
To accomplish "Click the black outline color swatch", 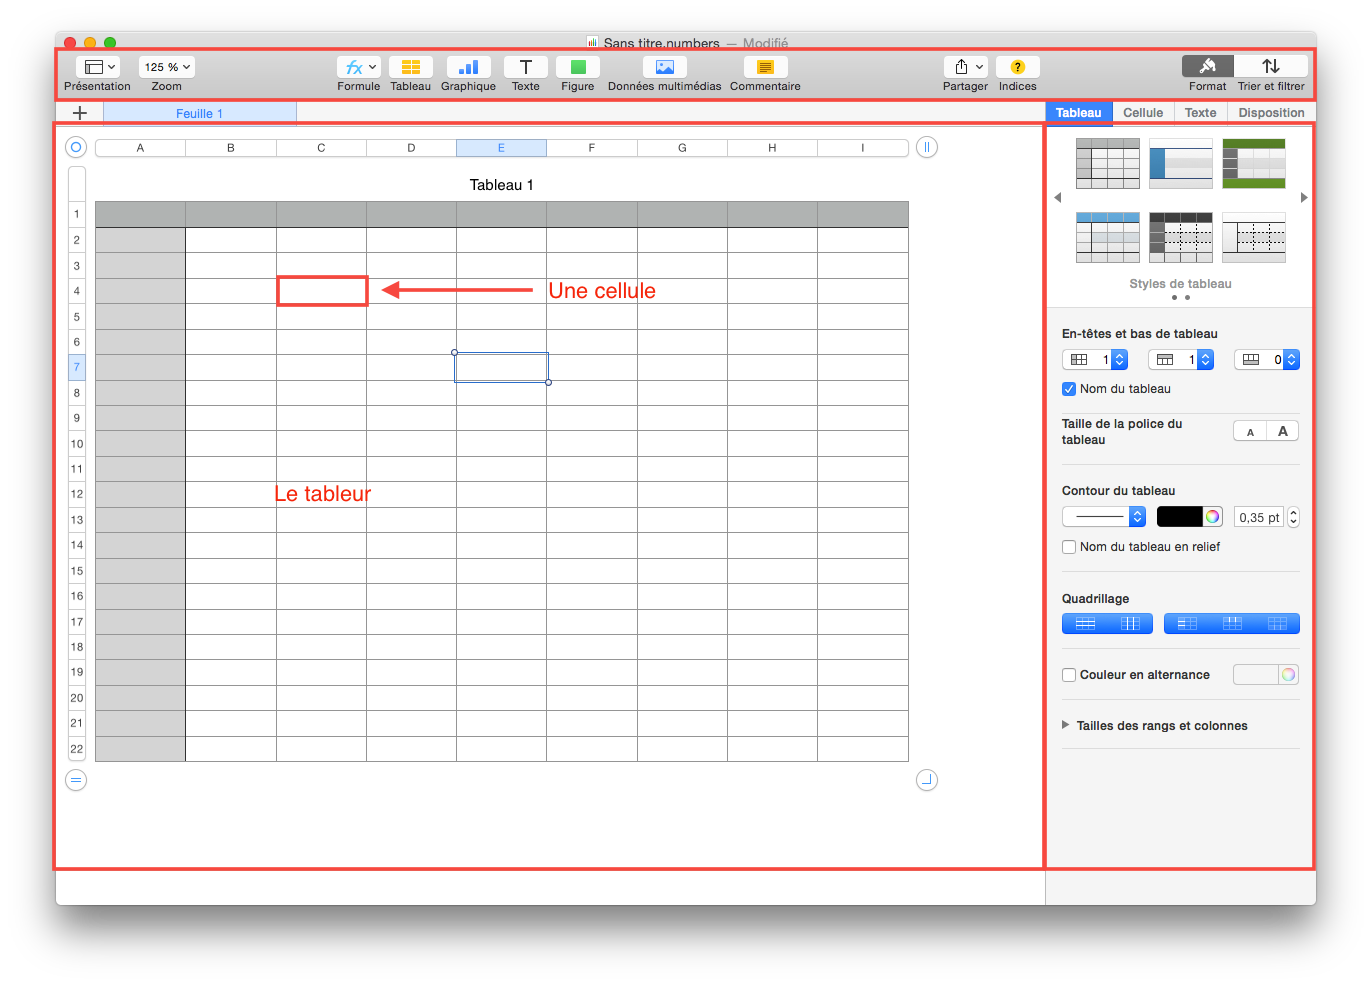I will coord(1179,517).
